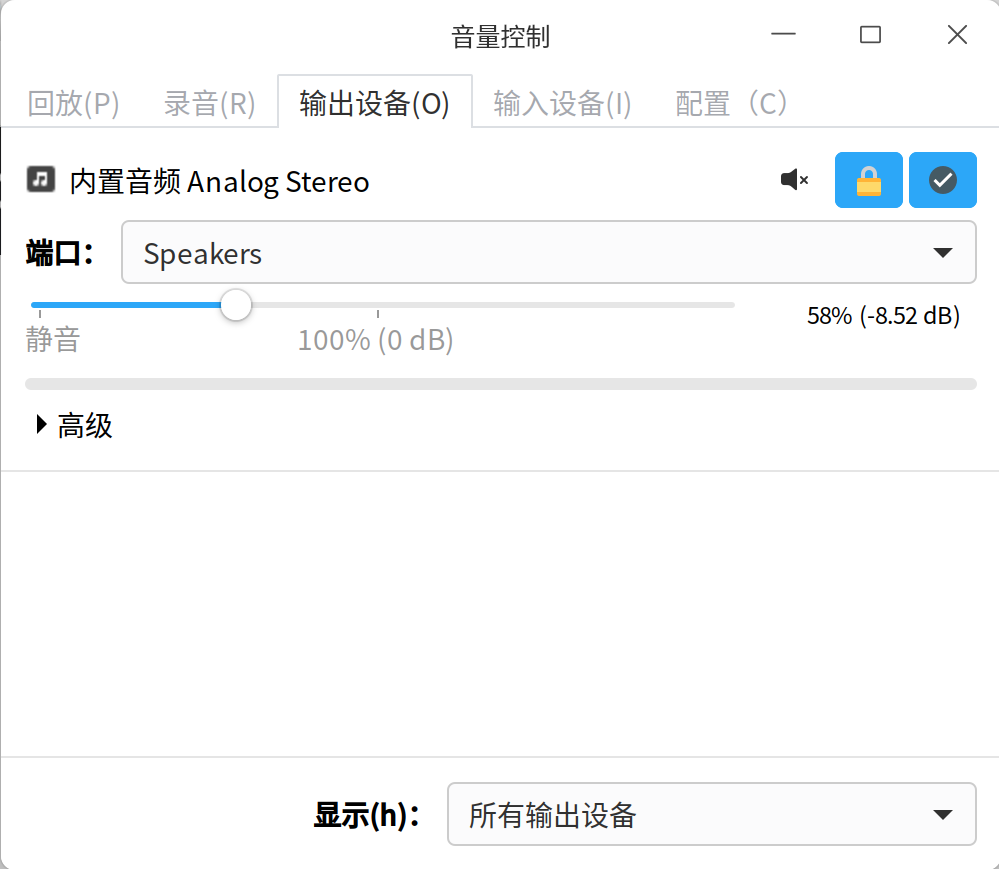999x869 pixels.
Task: Close the 音量控制 window
Action: coord(957,34)
